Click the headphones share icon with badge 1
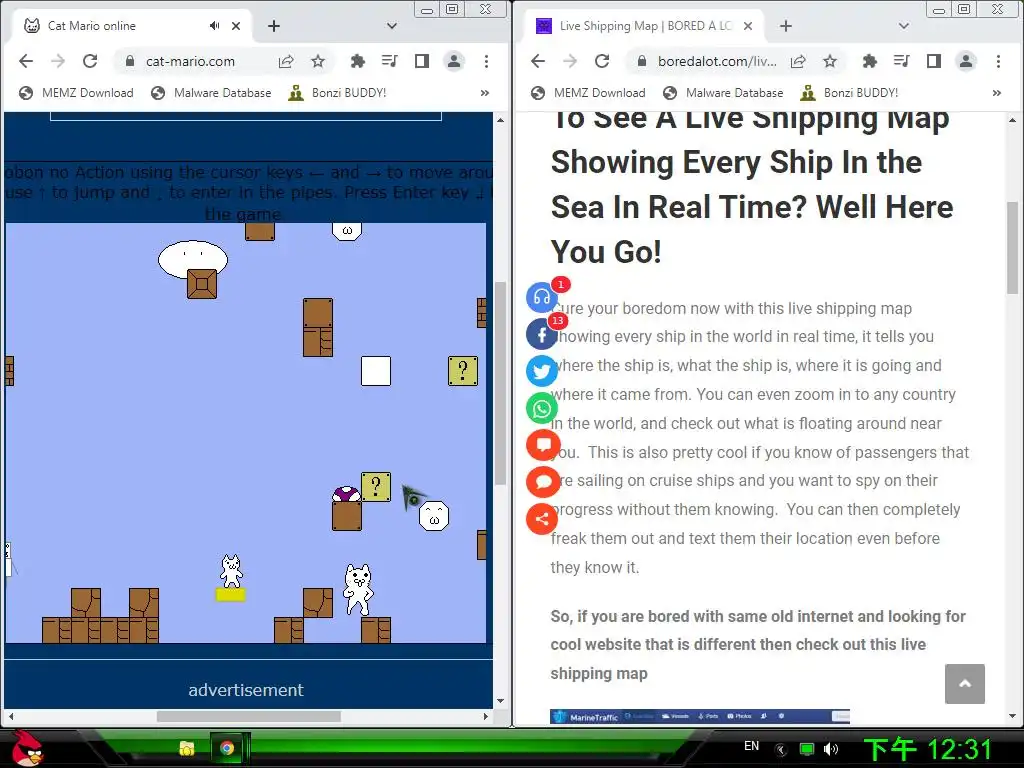Screen dimensions: 1024x768 pos(542,297)
